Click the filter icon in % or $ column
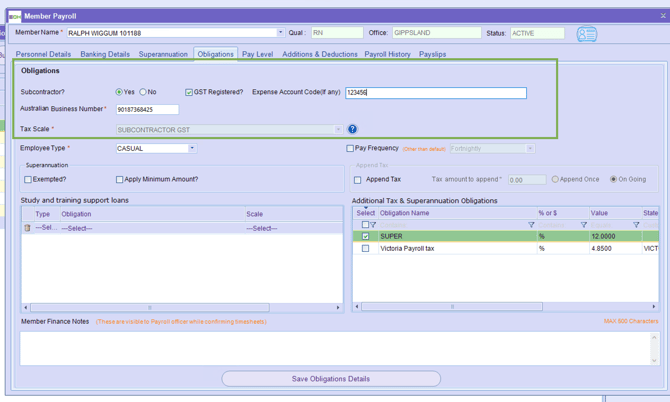Image resolution: width=670 pixels, height=402 pixels. point(584,225)
